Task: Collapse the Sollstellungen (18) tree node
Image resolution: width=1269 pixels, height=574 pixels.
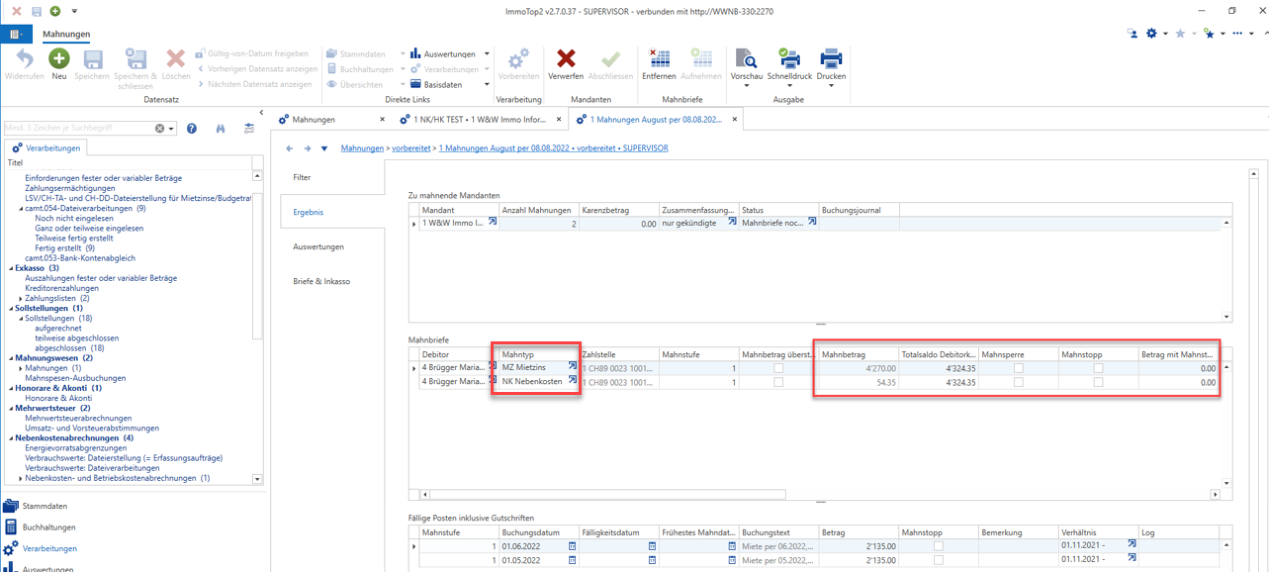Action: tap(20, 318)
